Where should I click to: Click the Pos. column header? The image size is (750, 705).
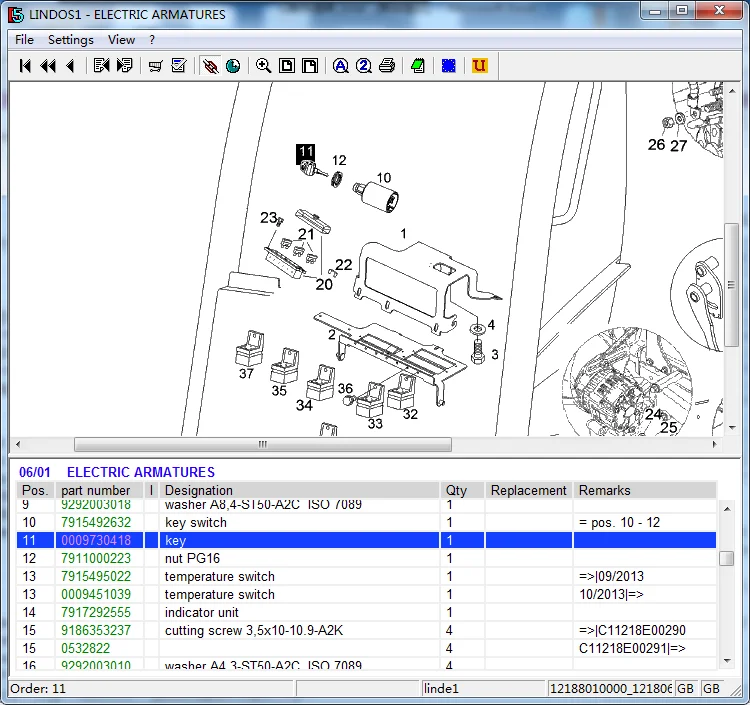point(35,490)
